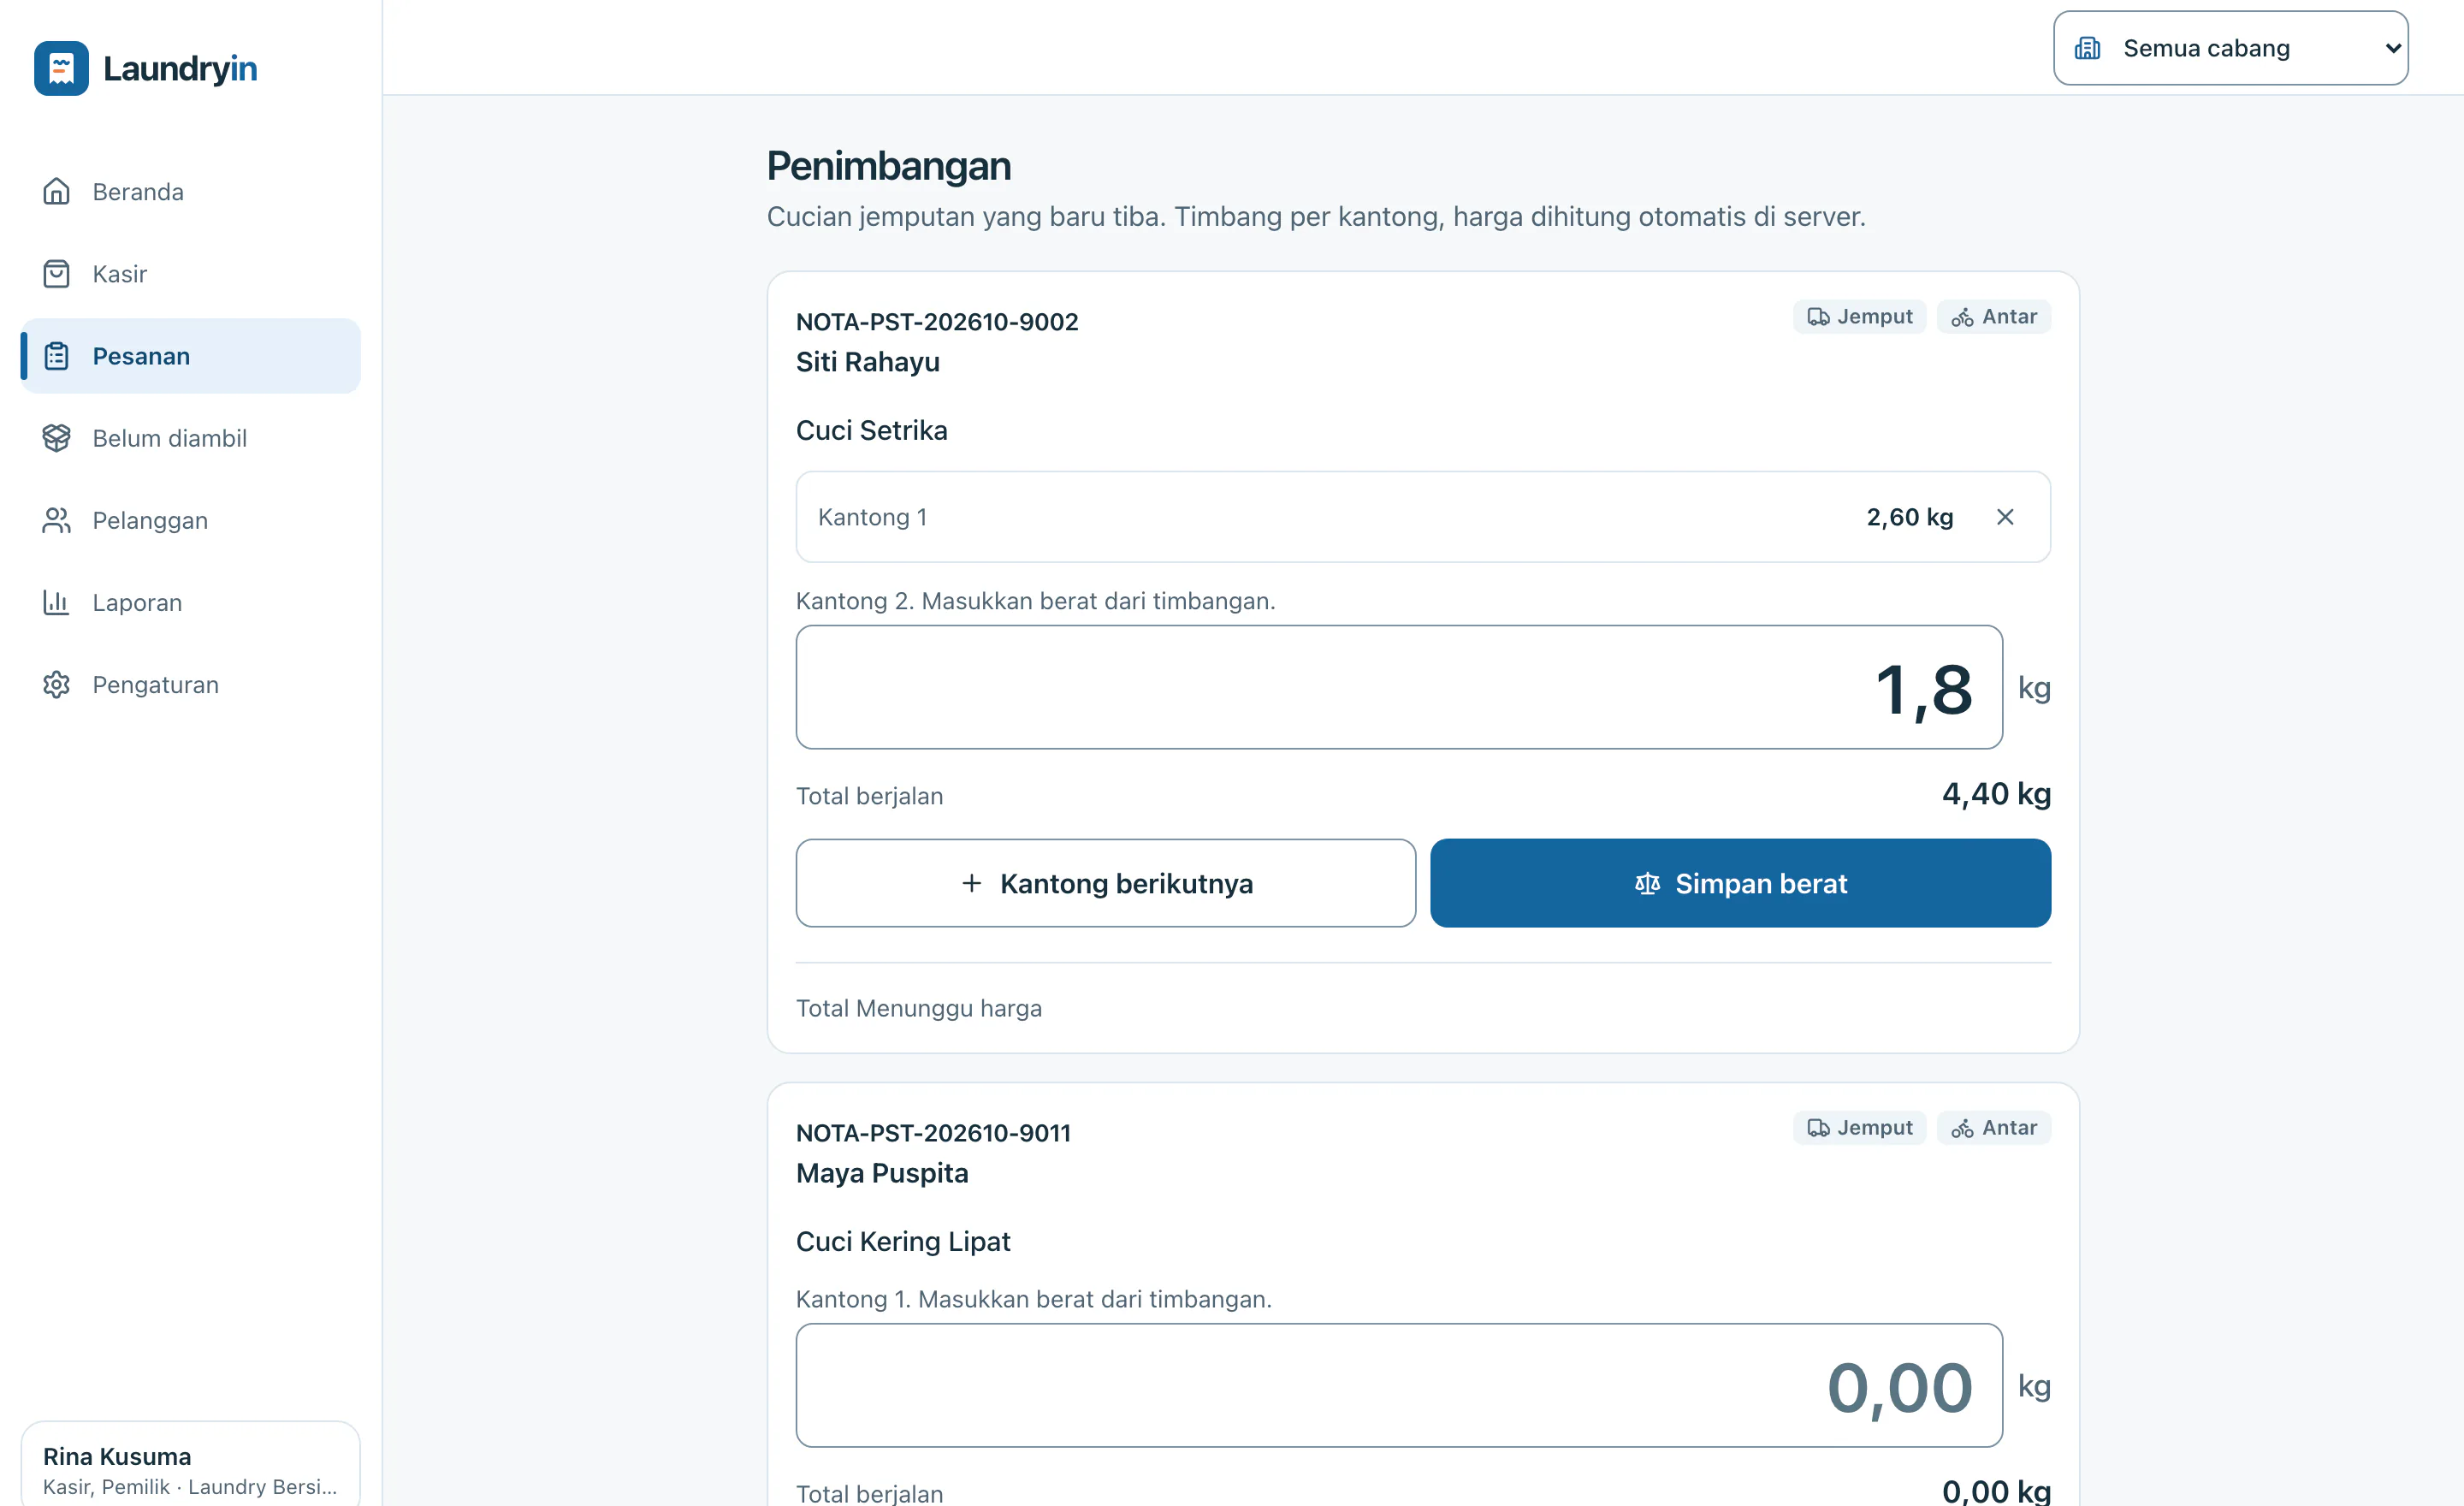Click order number NOTA-PST-202610-9011
Screen dimensions: 2464x1506
point(933,1133)
